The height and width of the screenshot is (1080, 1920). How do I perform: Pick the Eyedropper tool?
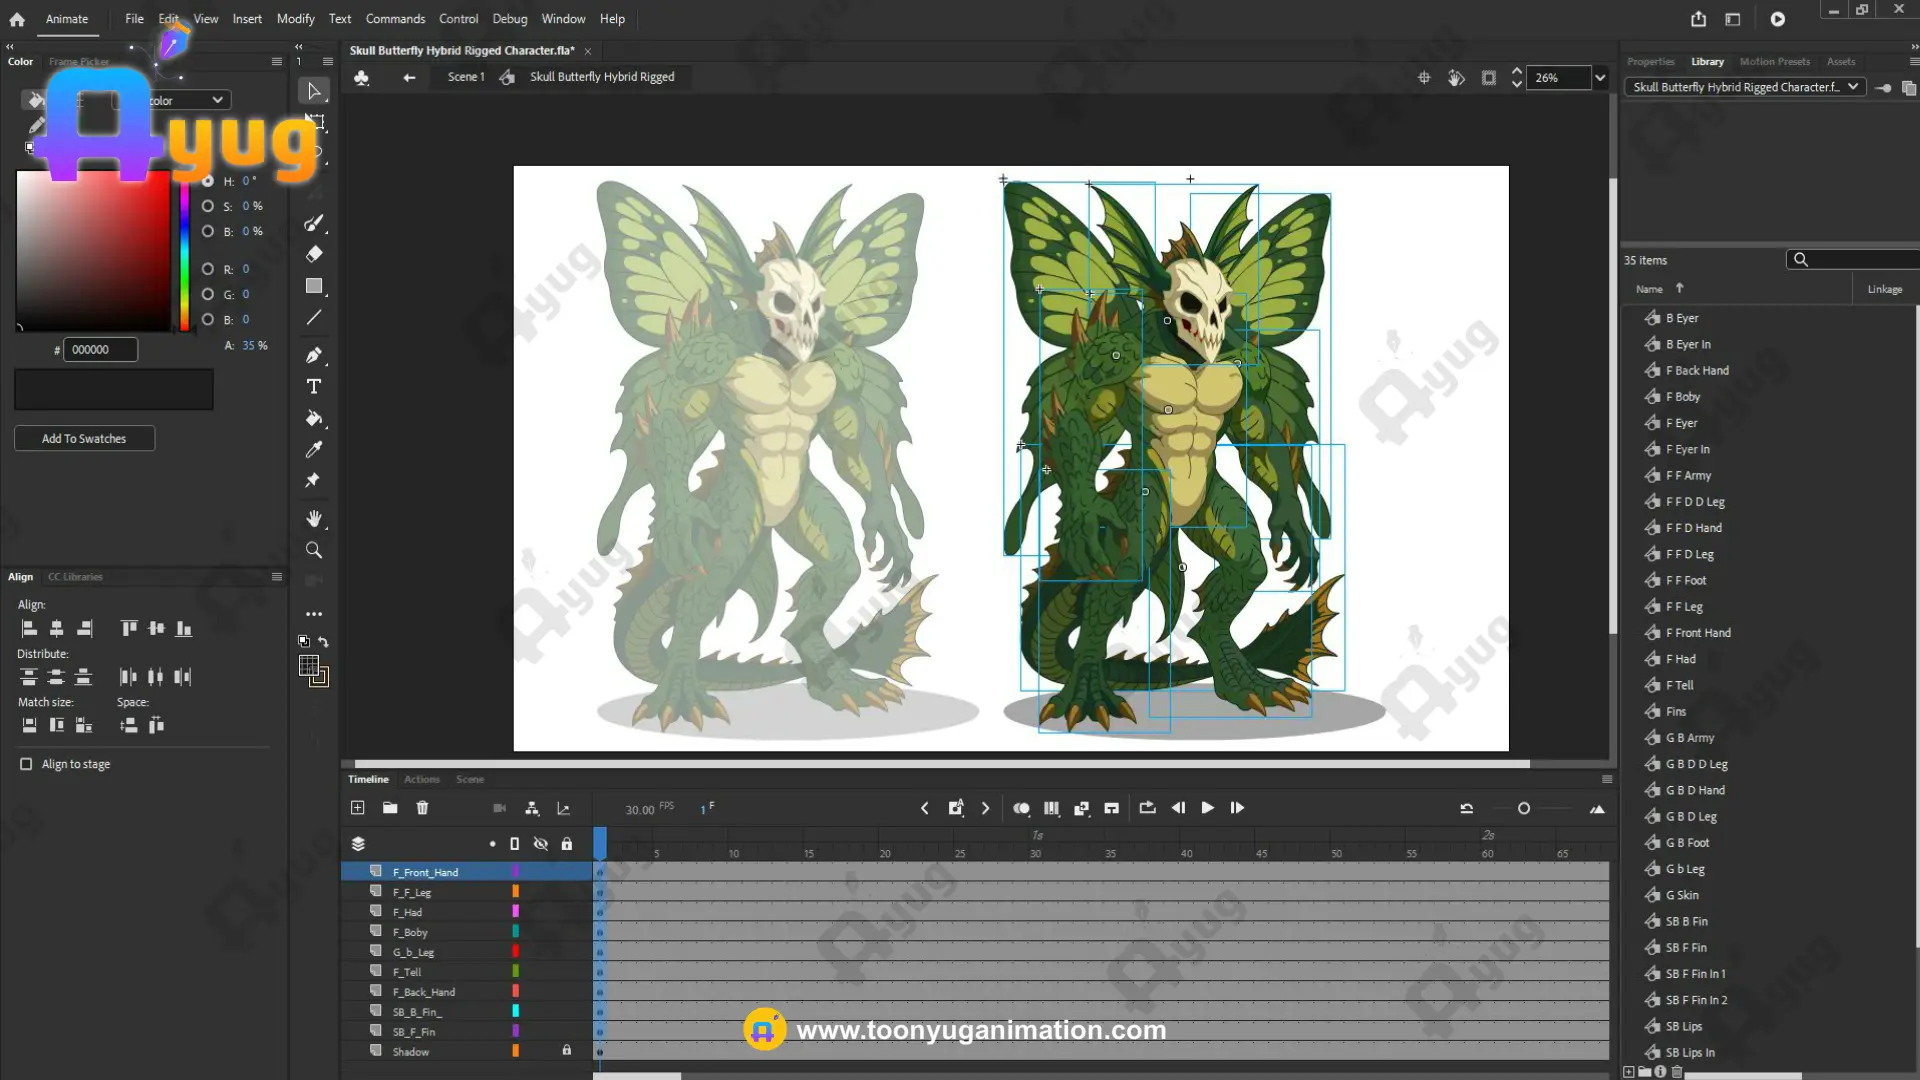pyautogui.click(x=314, y=450)
